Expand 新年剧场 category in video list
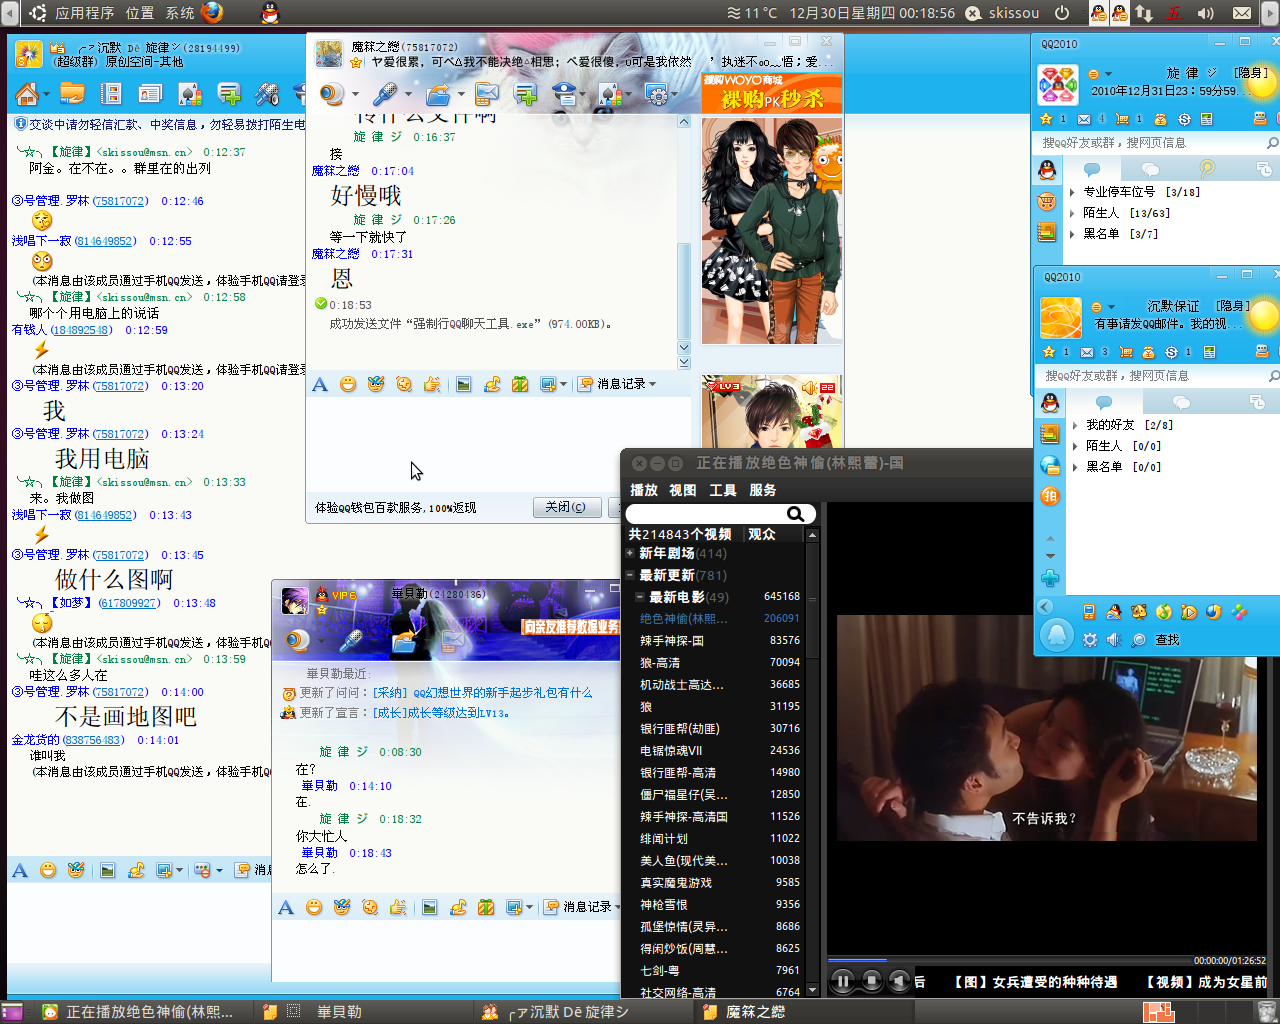 pyautogui.click(x=630, y=553)
